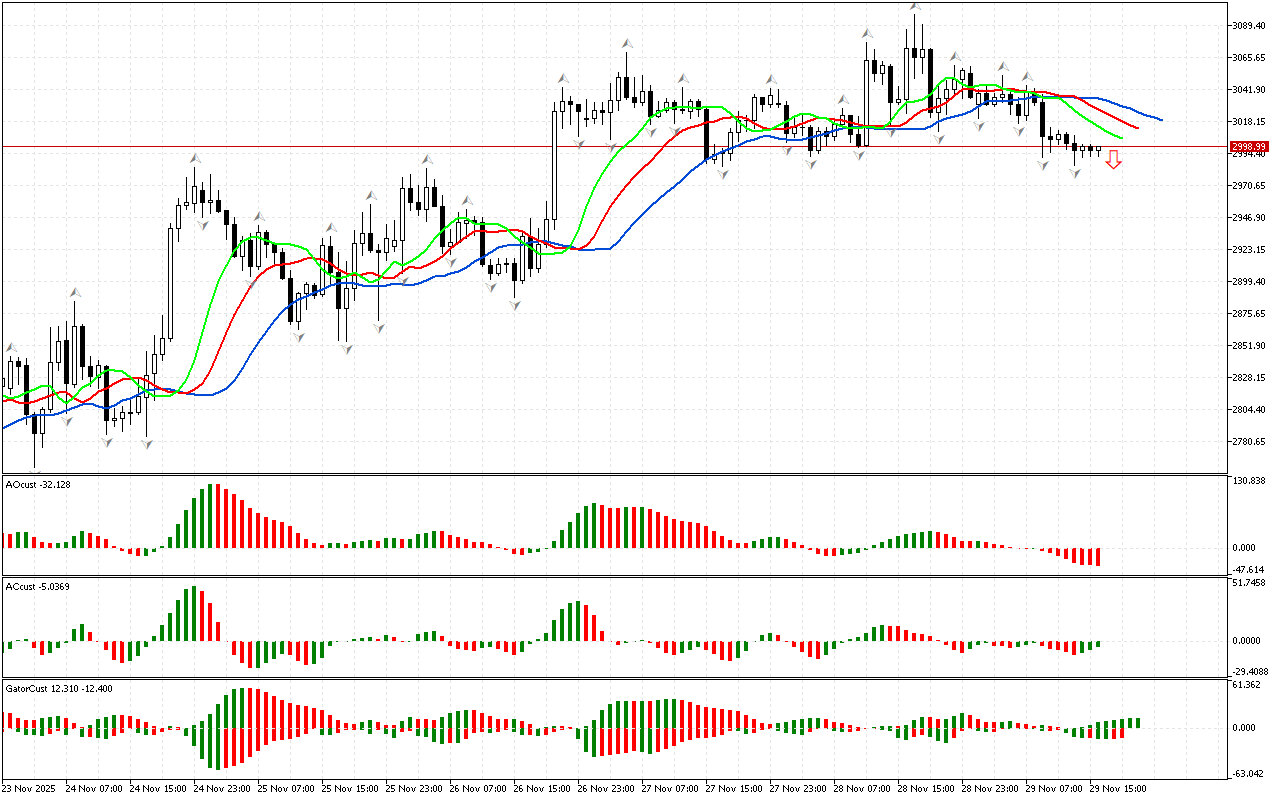
Task: Click the 23 Nov 2025 date label
Action: pos(32,789)
